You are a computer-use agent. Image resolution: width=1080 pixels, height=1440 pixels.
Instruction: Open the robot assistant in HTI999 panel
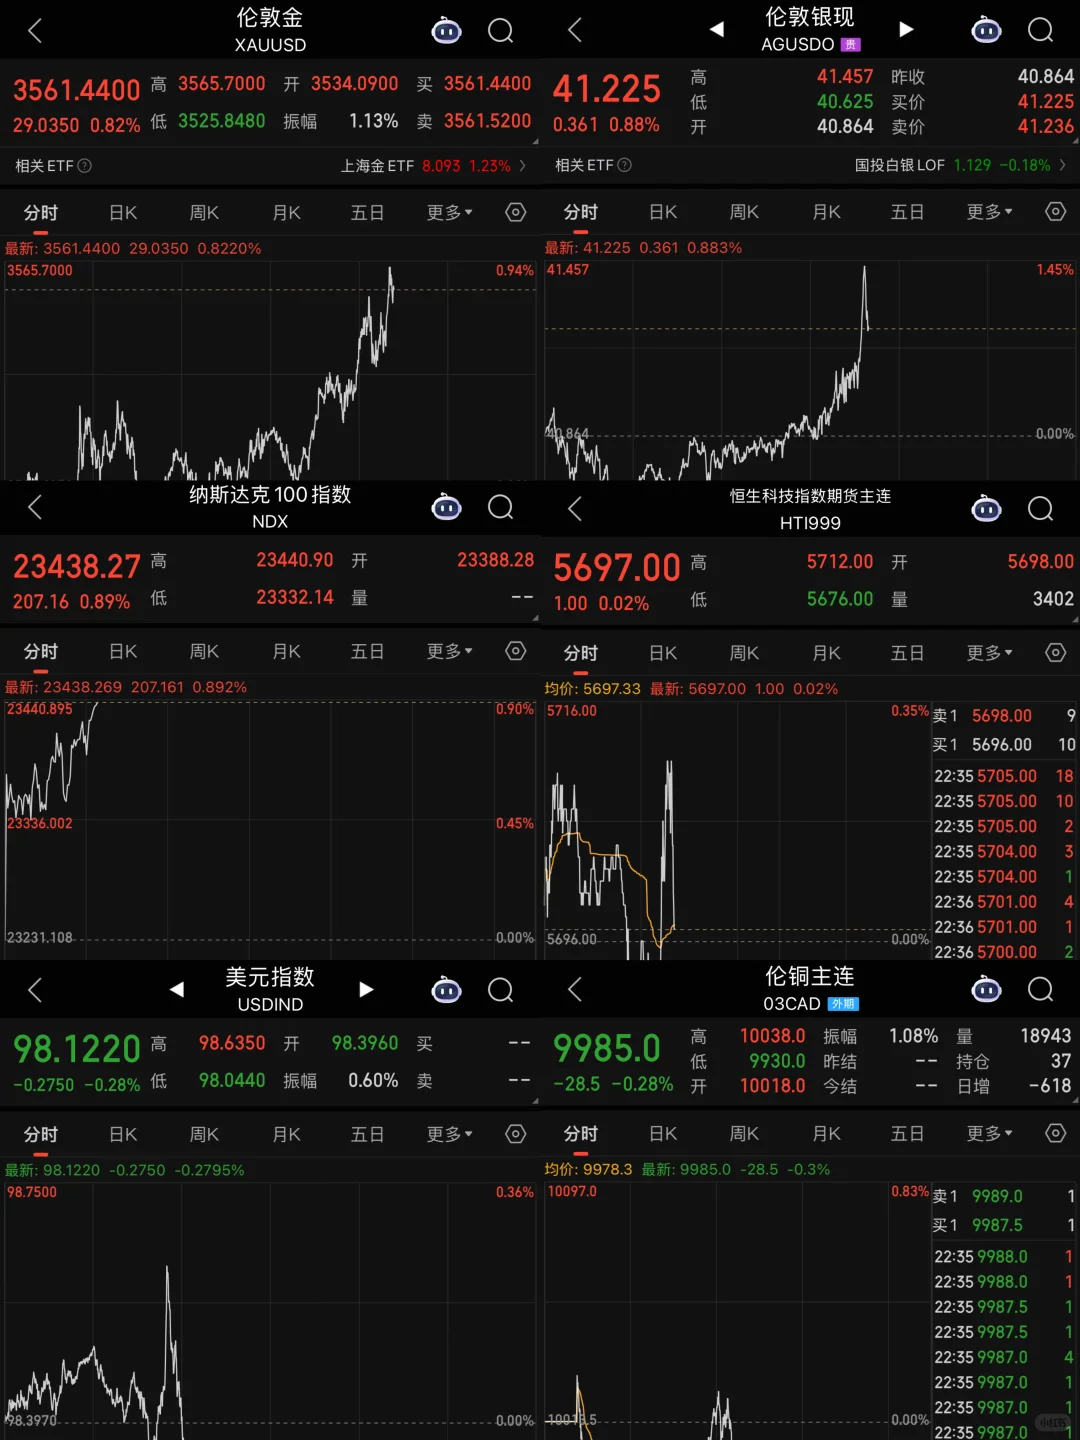pos(986,509)
